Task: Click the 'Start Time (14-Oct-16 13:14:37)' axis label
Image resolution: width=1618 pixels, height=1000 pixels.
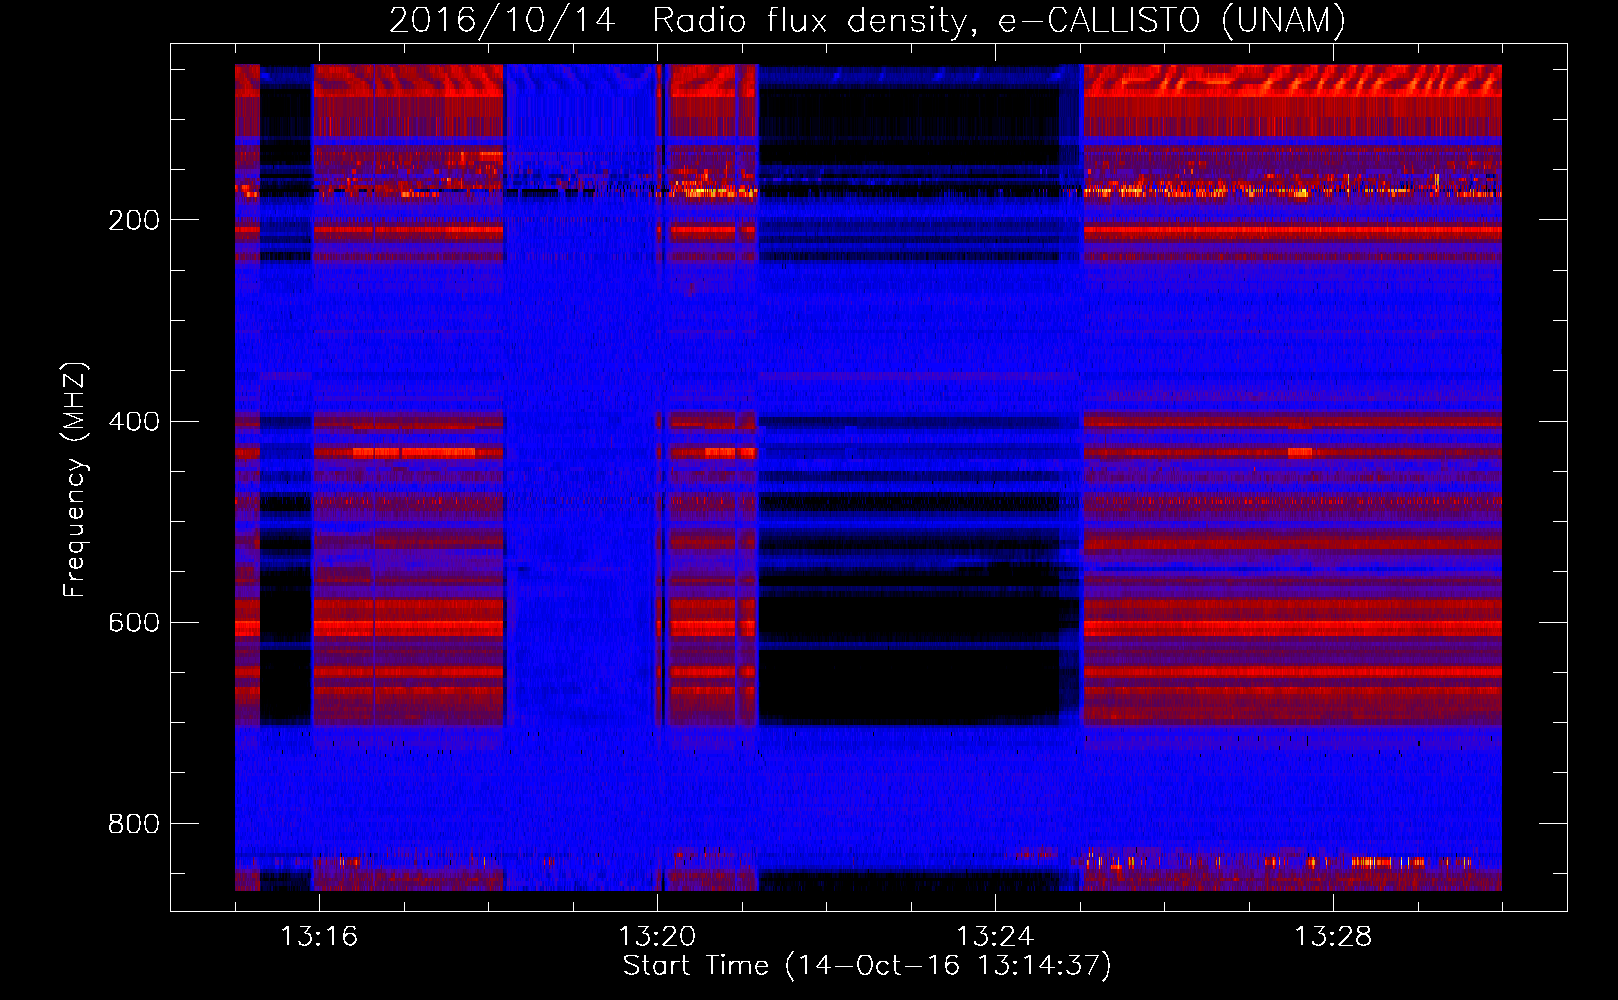Action: pyautogui.click(x=867, y=966)
